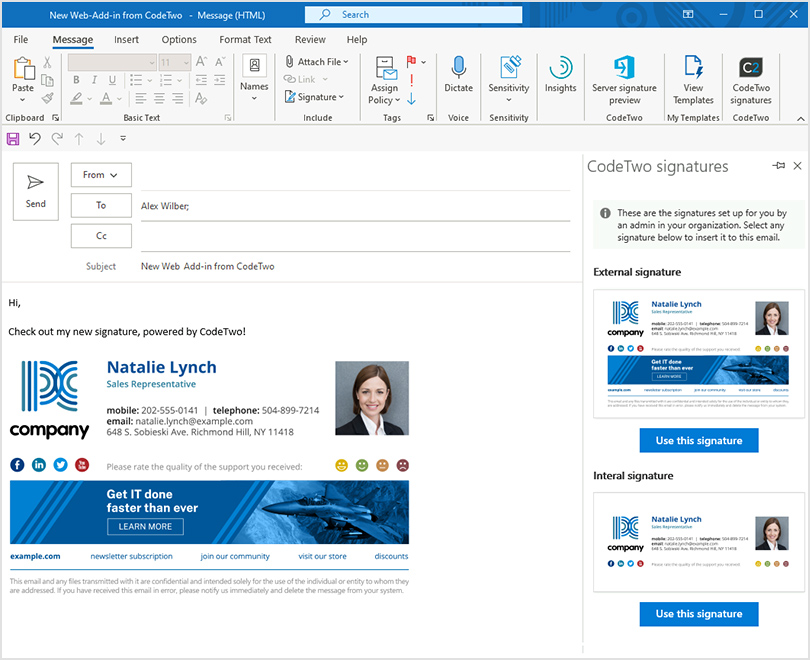Image resolution: width=810 pixels, height=660 pixels.
Task: Expand the From dropdown
Action: click(x=101, y=175)
